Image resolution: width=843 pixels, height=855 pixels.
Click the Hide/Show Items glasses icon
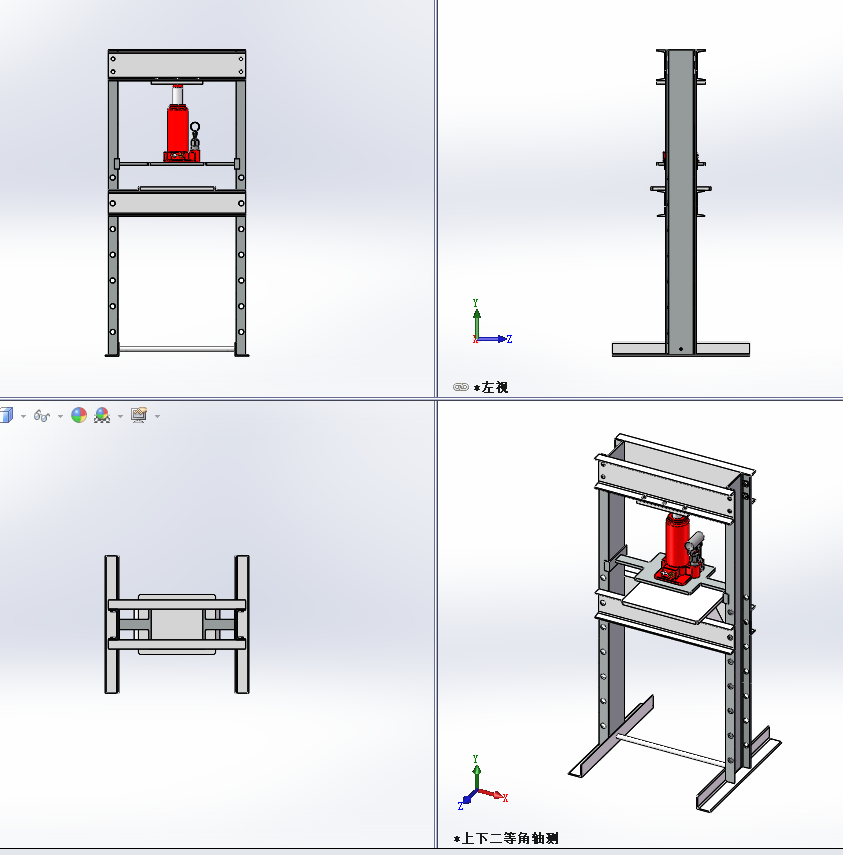point(42,416)
